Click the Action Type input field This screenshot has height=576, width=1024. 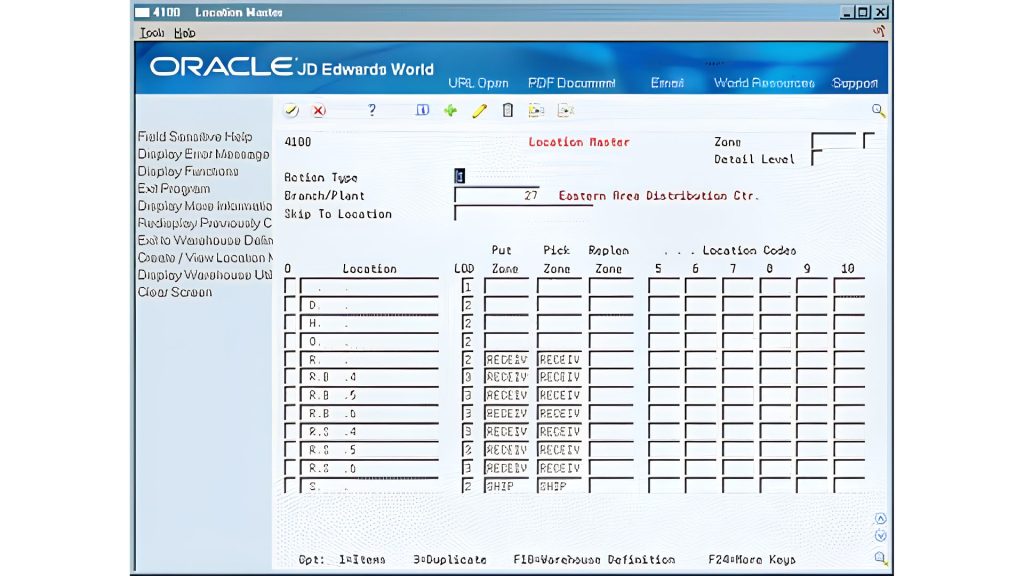(x=460, y=176)
